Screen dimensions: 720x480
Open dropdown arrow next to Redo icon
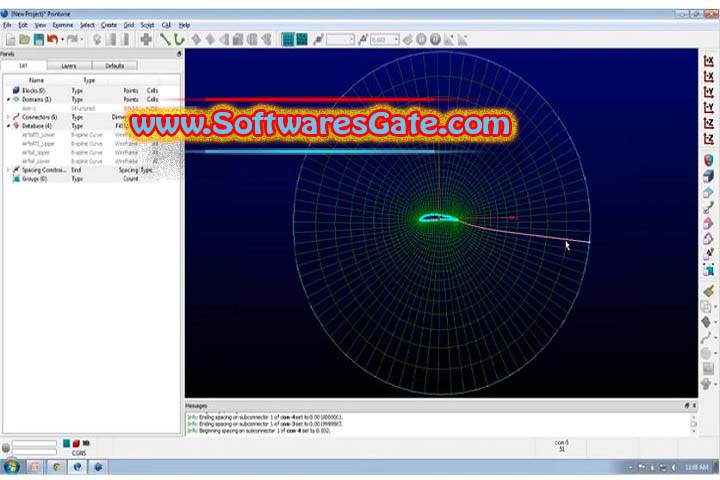tap(82, 40)
